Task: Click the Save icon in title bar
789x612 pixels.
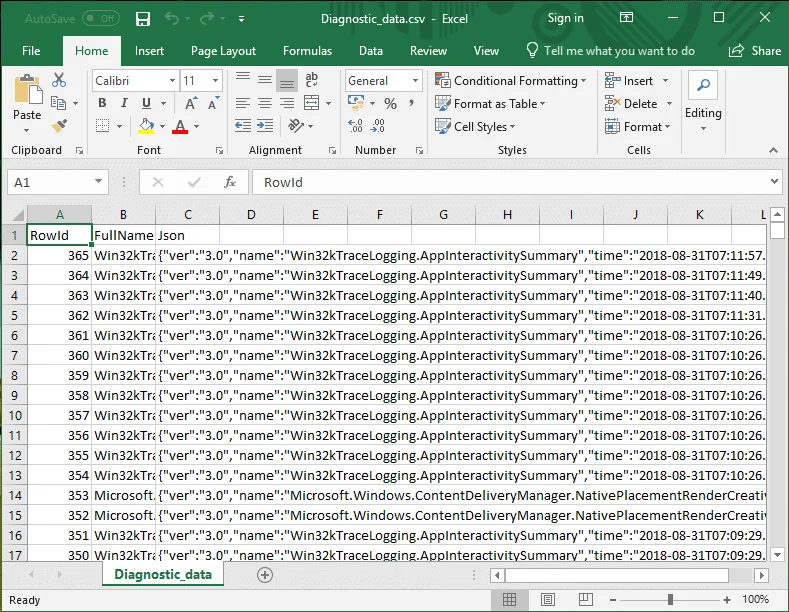Action: click(143, 19)
